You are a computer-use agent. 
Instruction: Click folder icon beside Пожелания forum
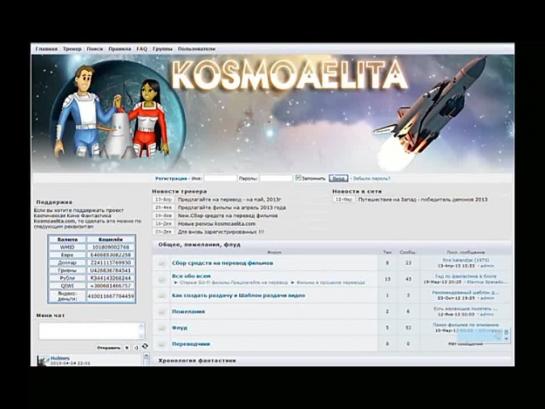pyautogui.click(x=162, y=312)
